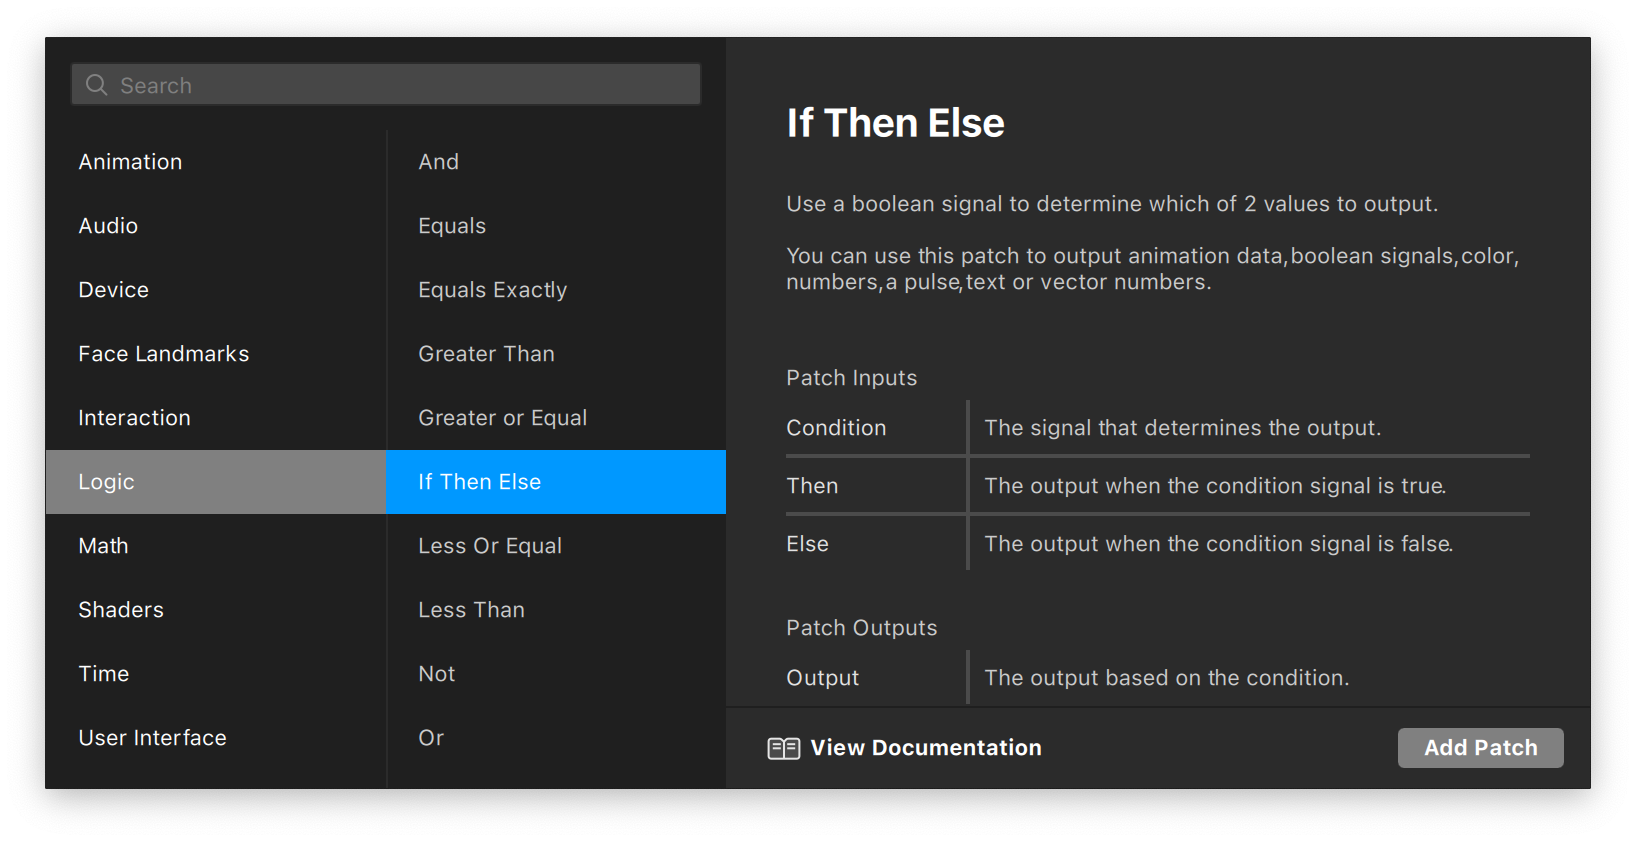1636x842 pixels.
Task: Open the Device category
Action: pos(113,290)
